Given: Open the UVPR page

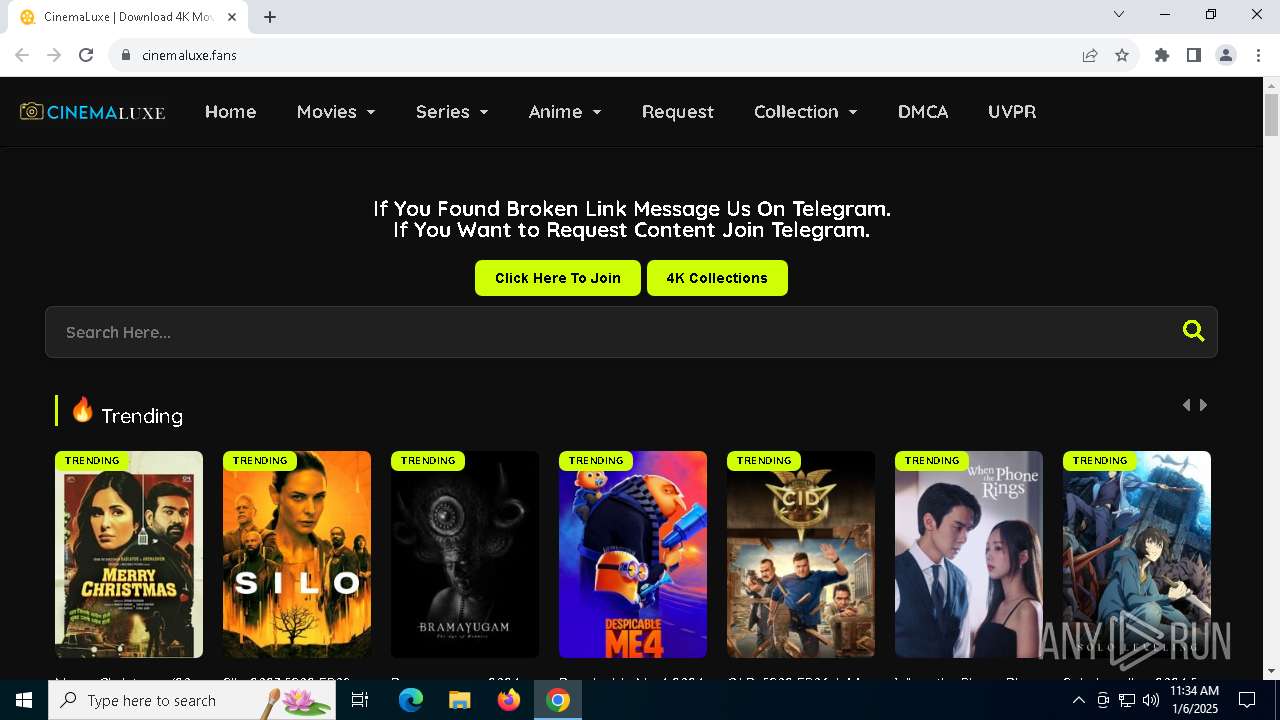Looking at the screenshot, I should [x=1012, y=112].
